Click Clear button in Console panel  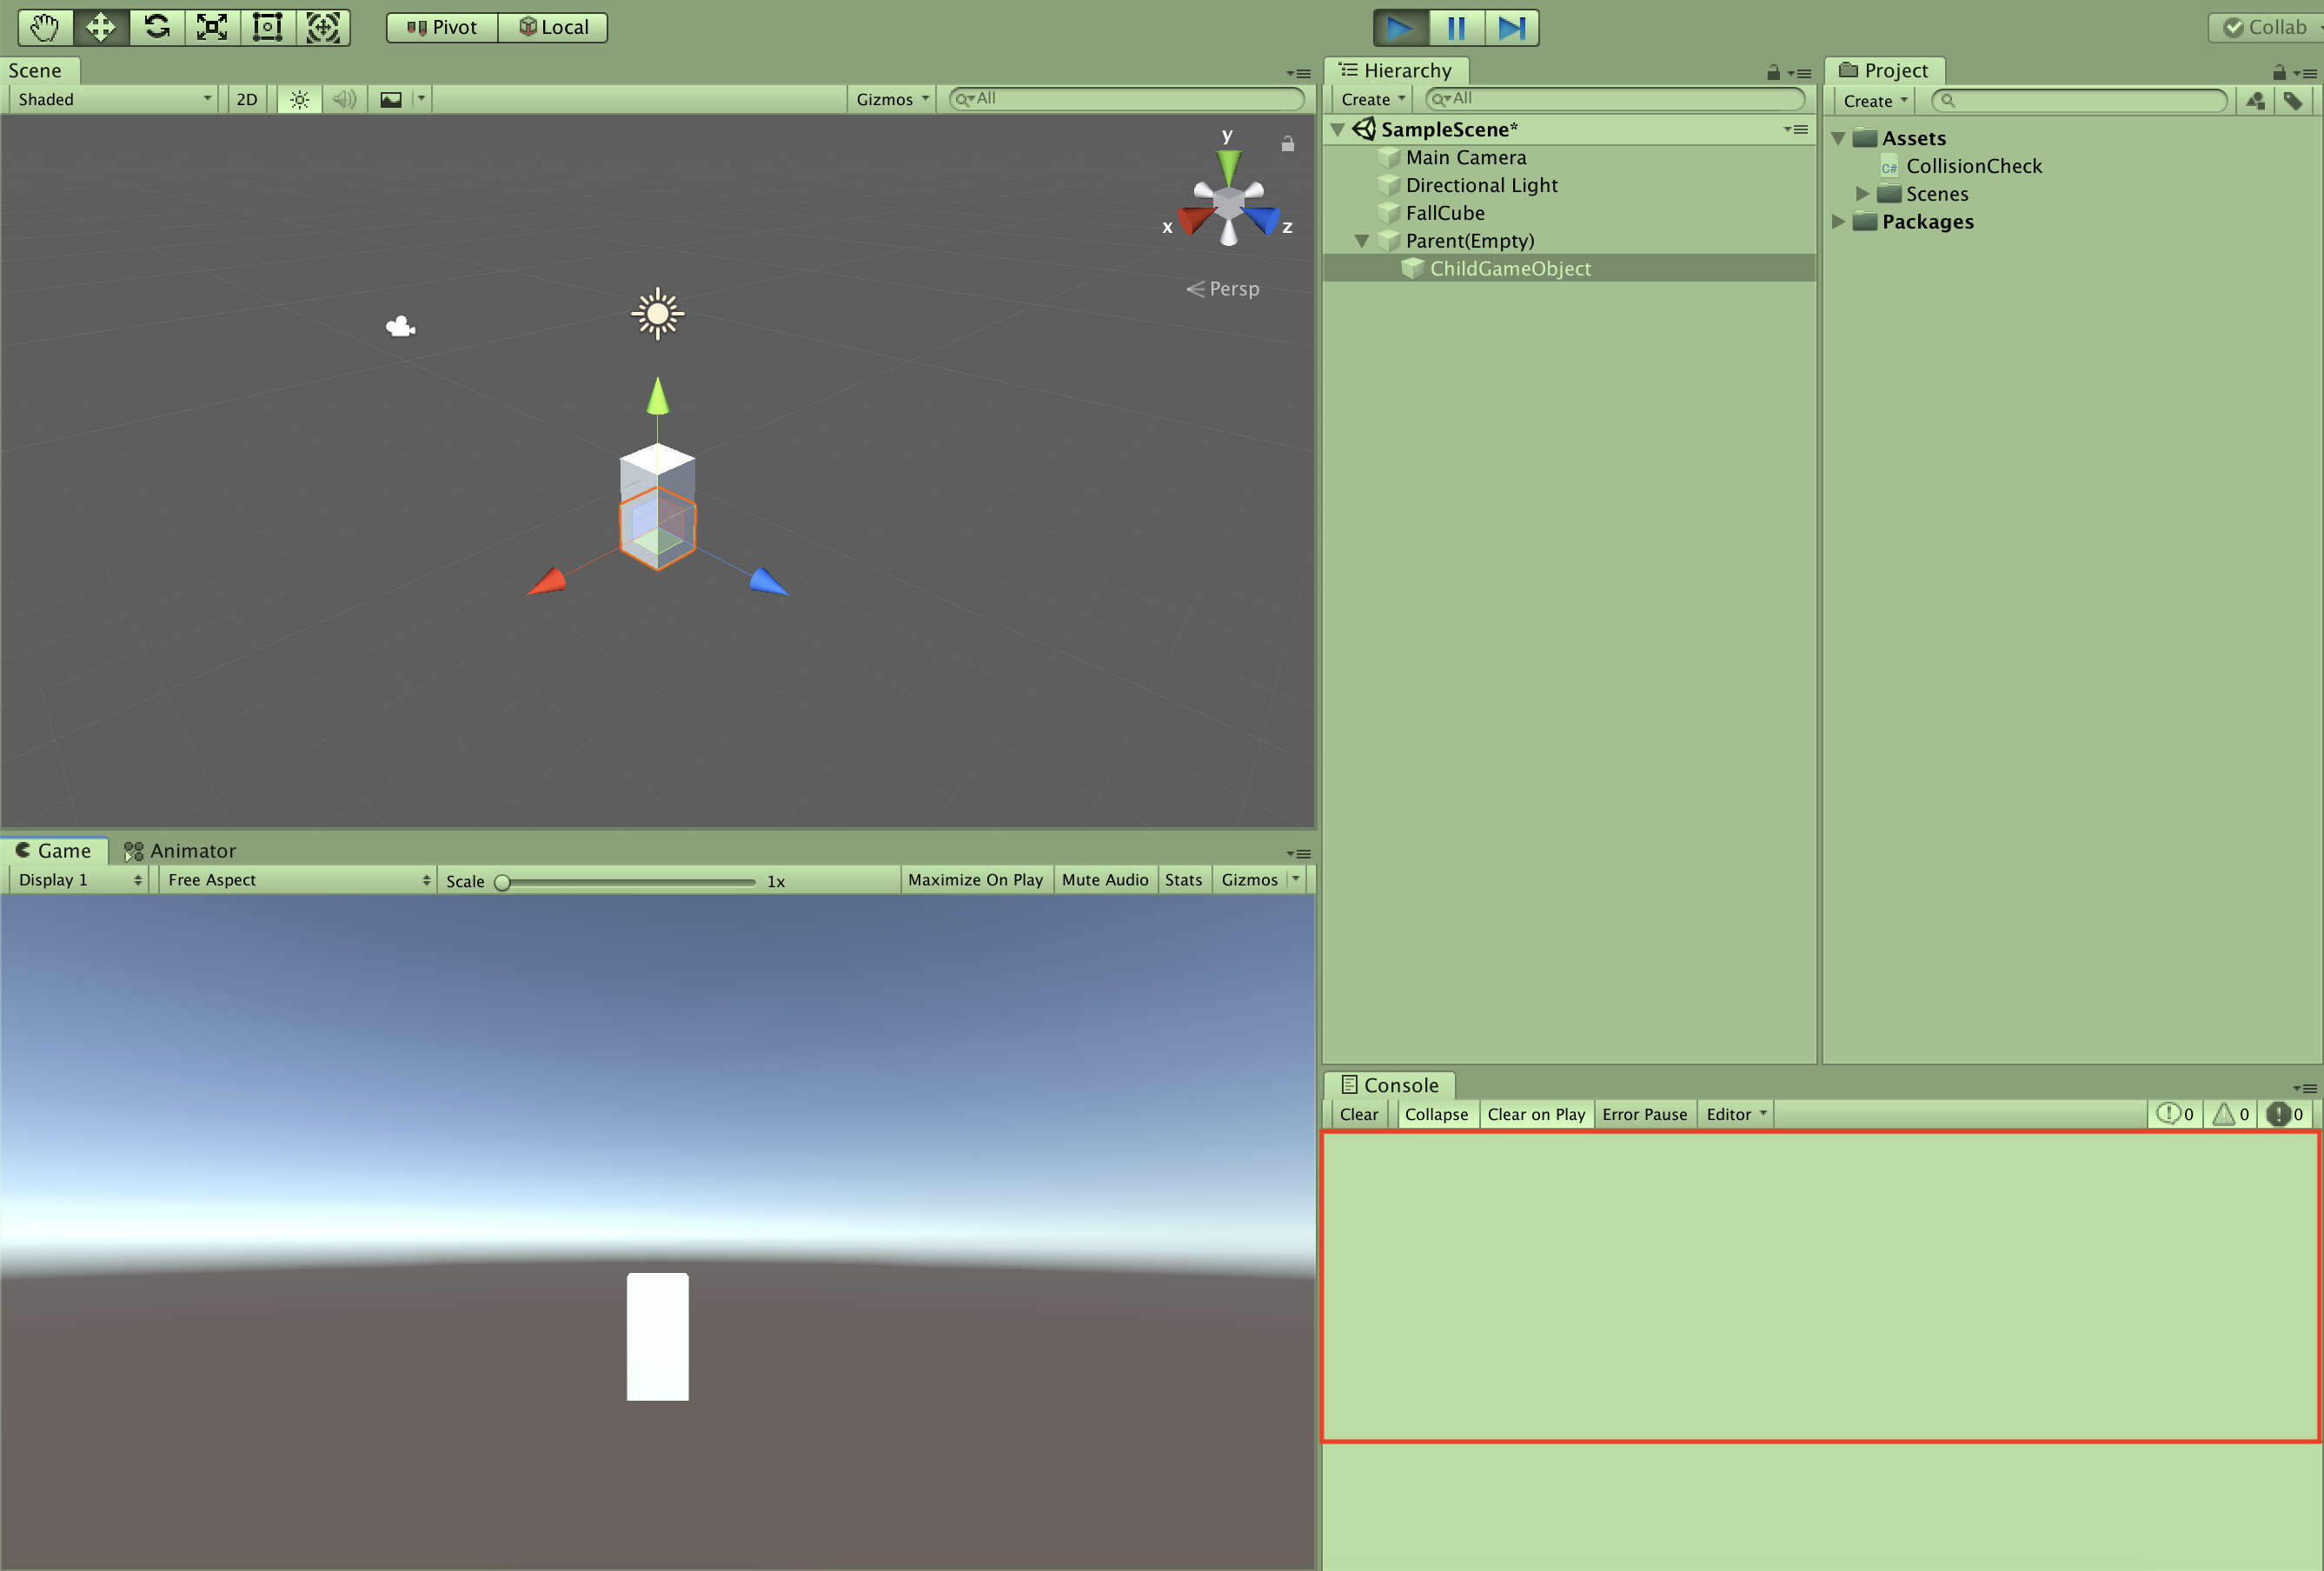[1361, 1113]
